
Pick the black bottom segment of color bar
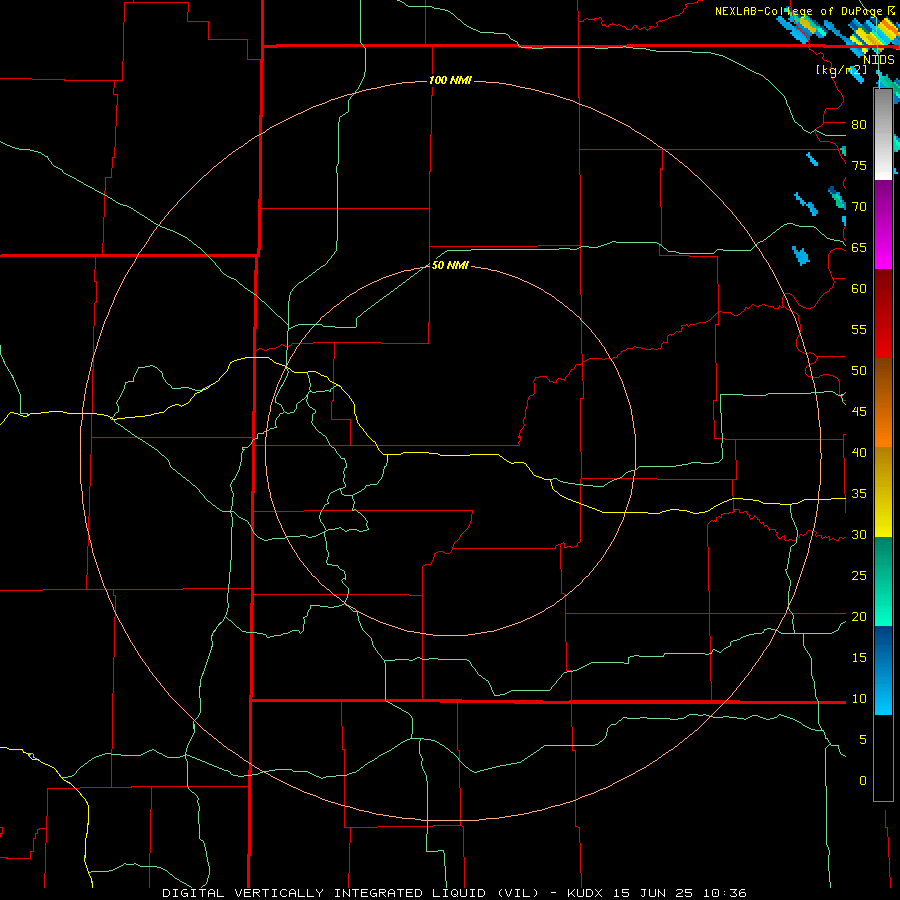click(x=883, y=758)
